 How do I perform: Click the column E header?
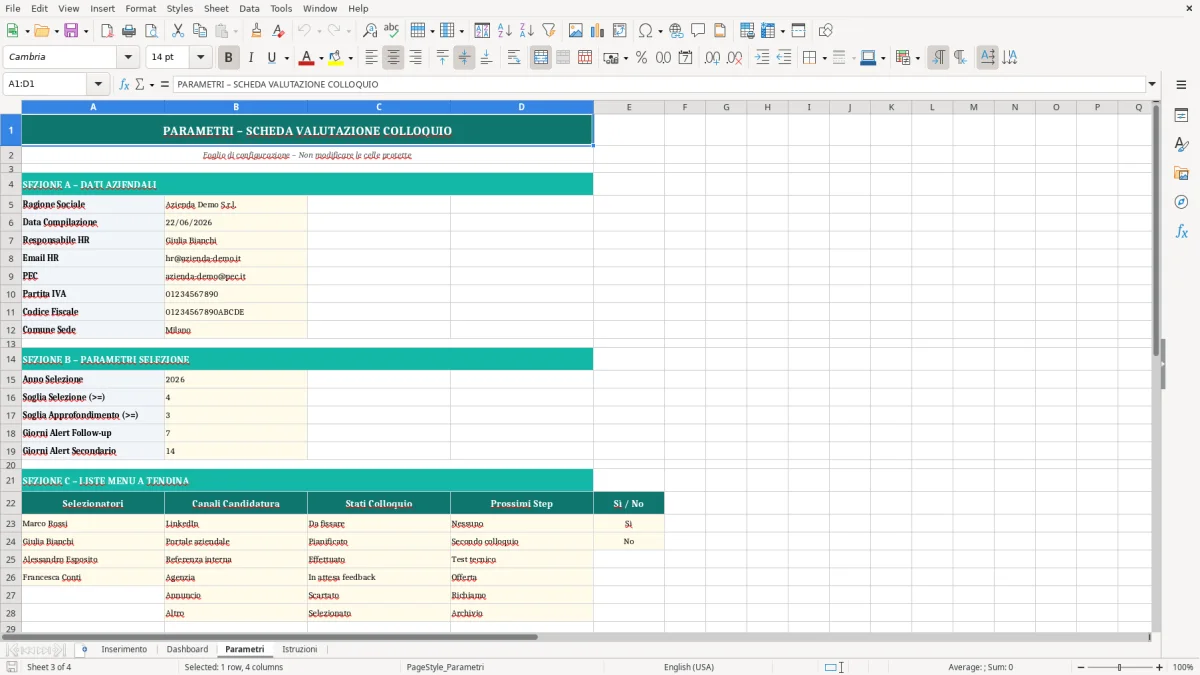[629, 107]
